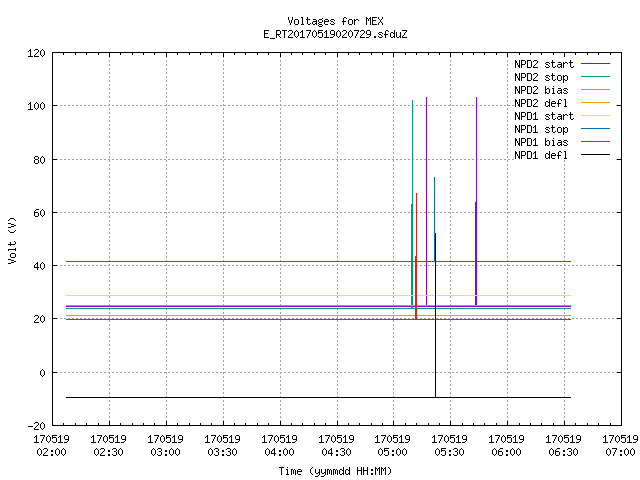This screenshot has height=480, width=640.
Task: Click the chart title 'Voltages for MEX'
Action: point(335,21)
